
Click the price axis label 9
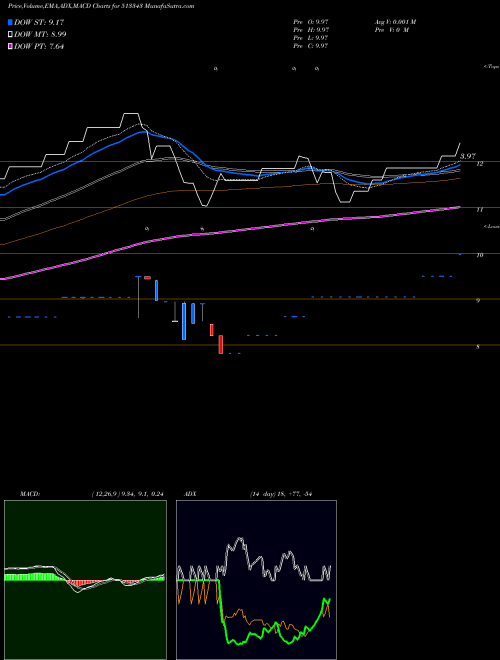click(479, 301)
